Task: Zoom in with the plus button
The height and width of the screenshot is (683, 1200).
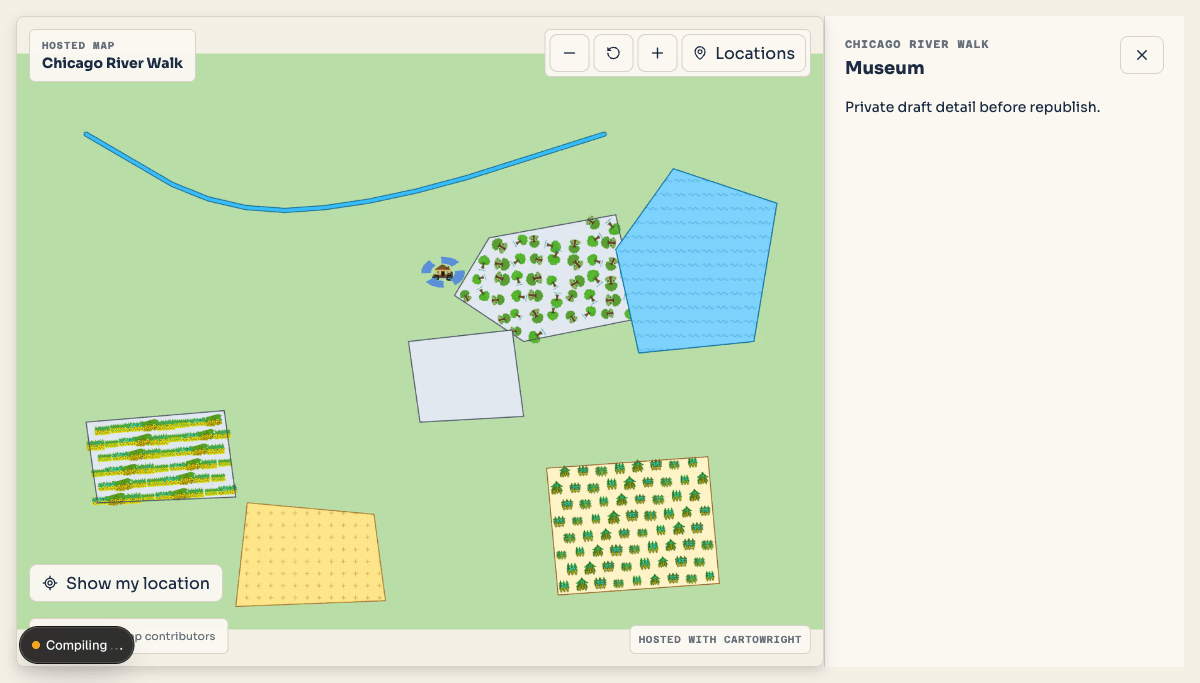Action: coord(657,53)
